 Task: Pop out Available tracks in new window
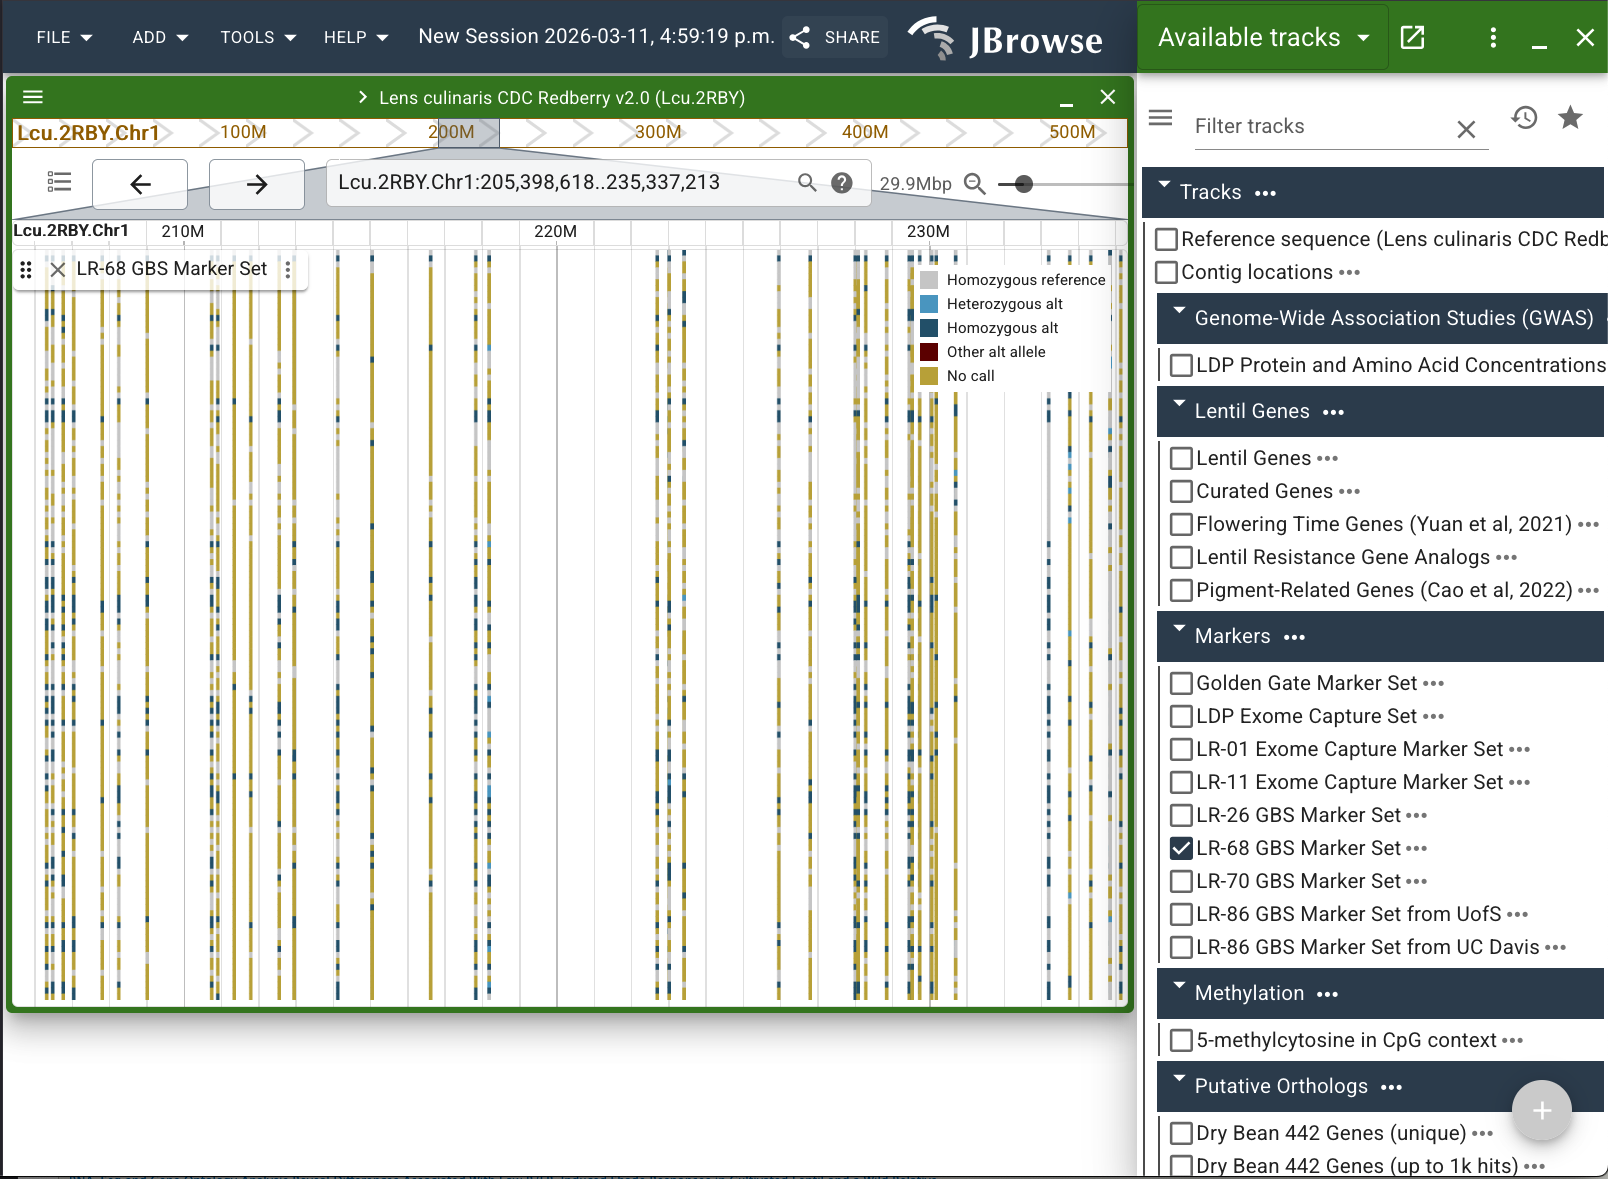point(1412,38)
